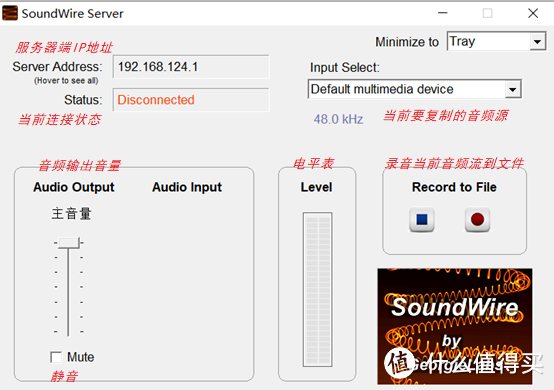Viewport: 554px width, 390px height.
Task: Click the SoundWire Server window title
Action: click(72, 13)
